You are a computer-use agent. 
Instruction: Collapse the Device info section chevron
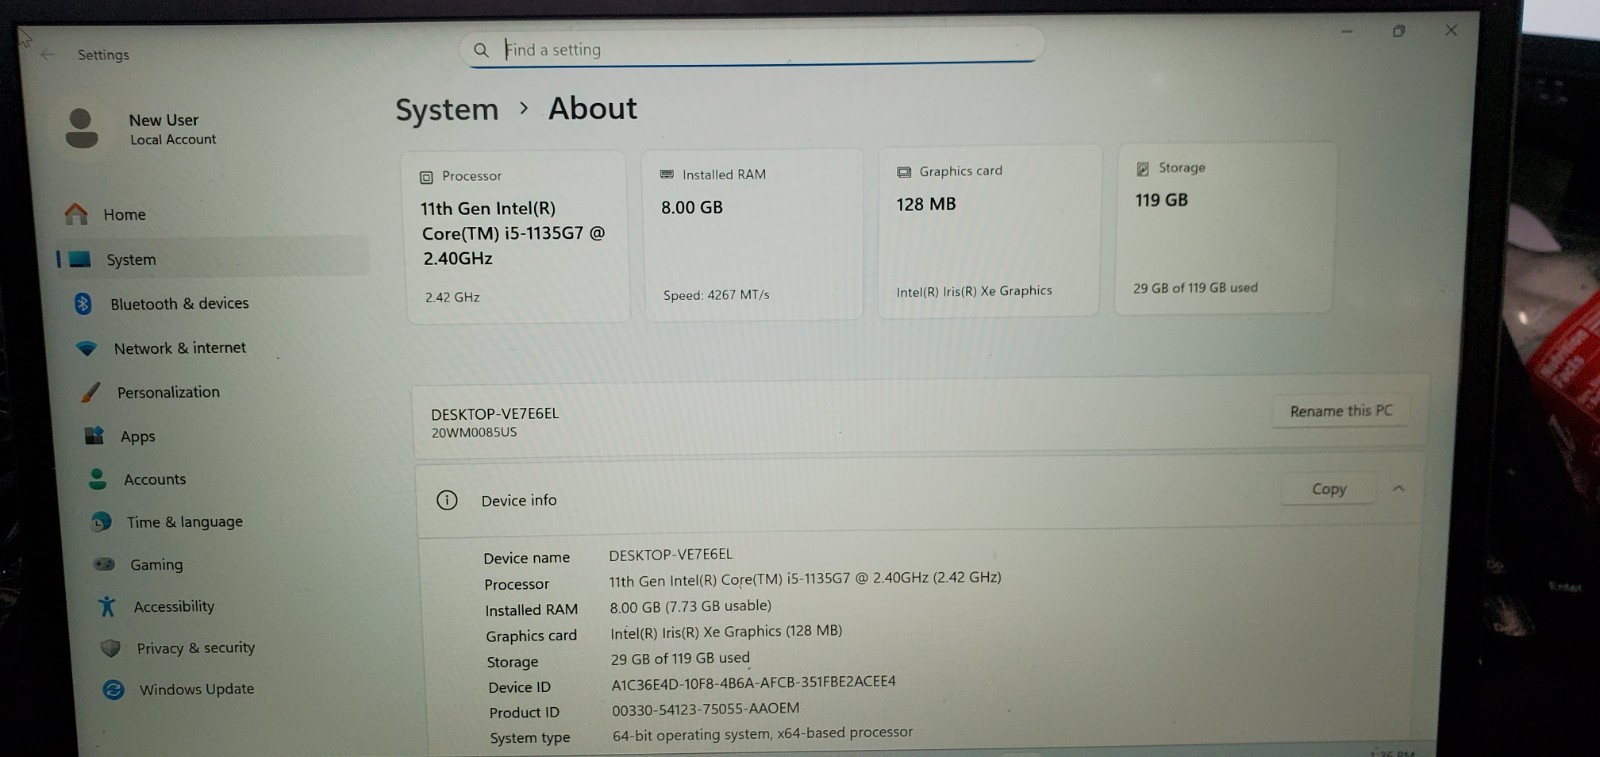[x=1399, y=489]
